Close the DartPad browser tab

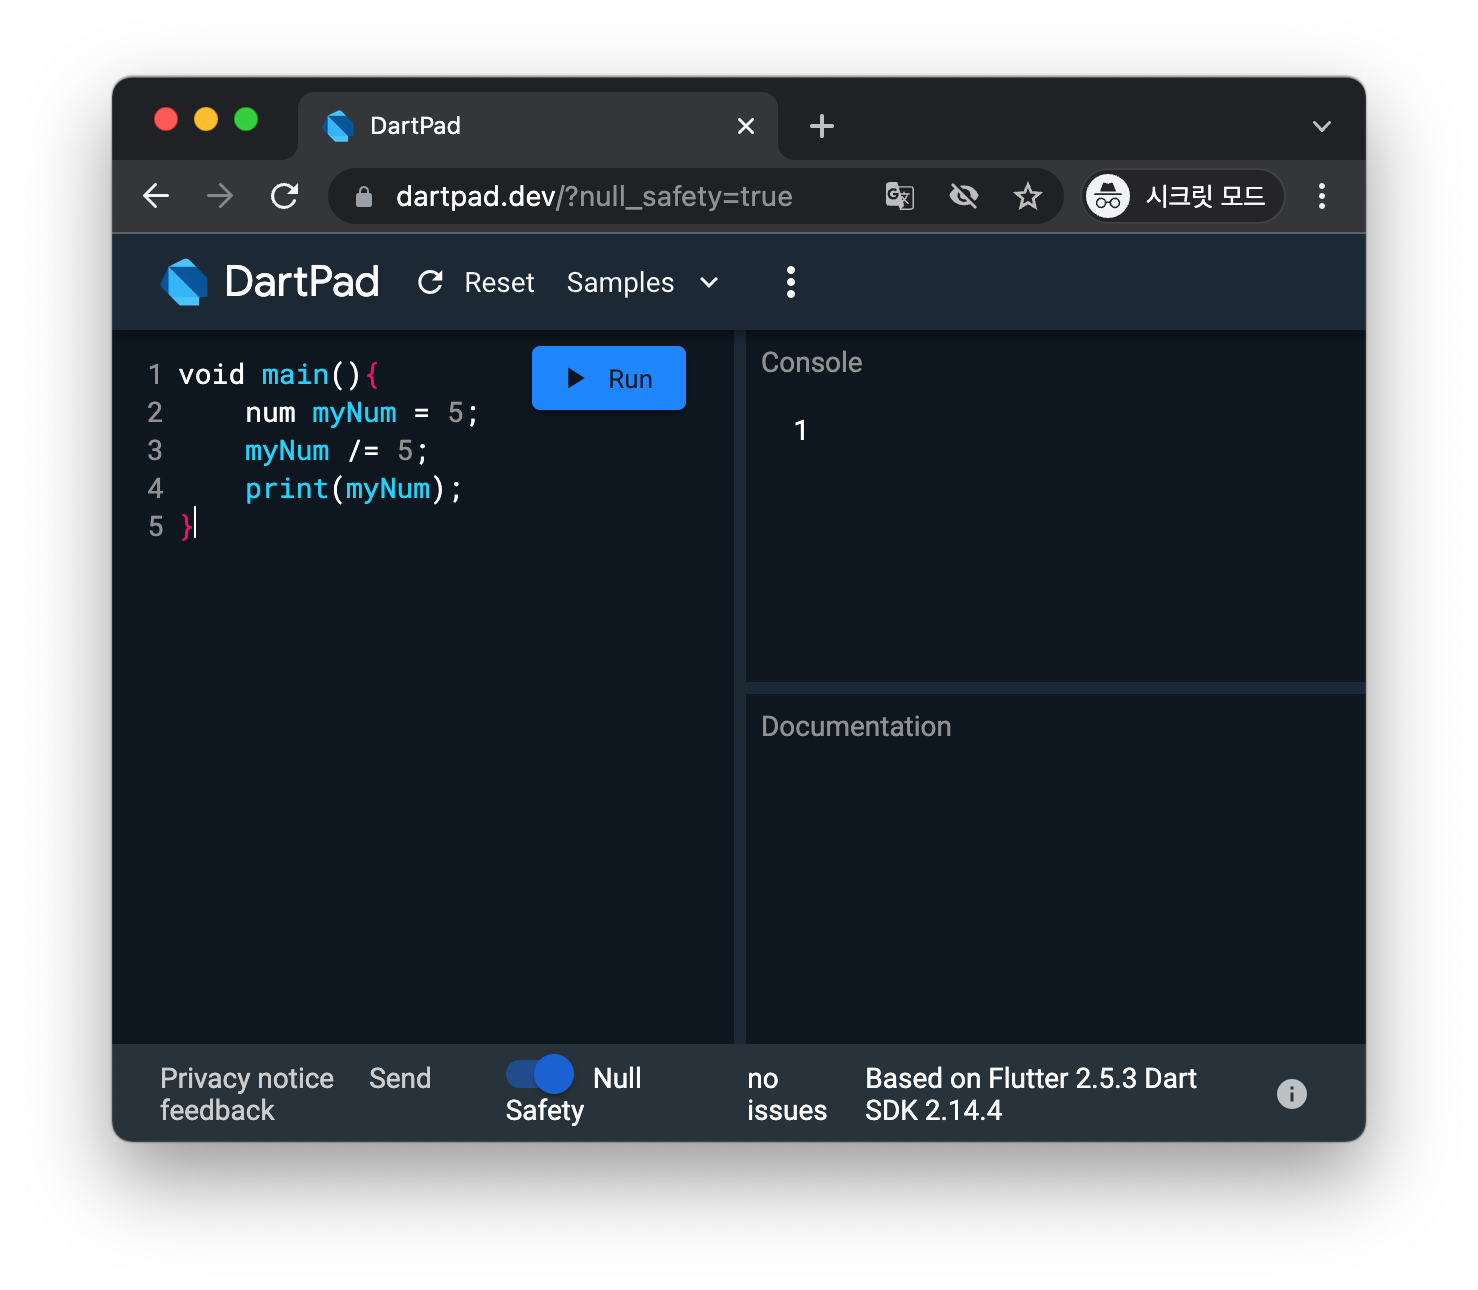point(746,126)
